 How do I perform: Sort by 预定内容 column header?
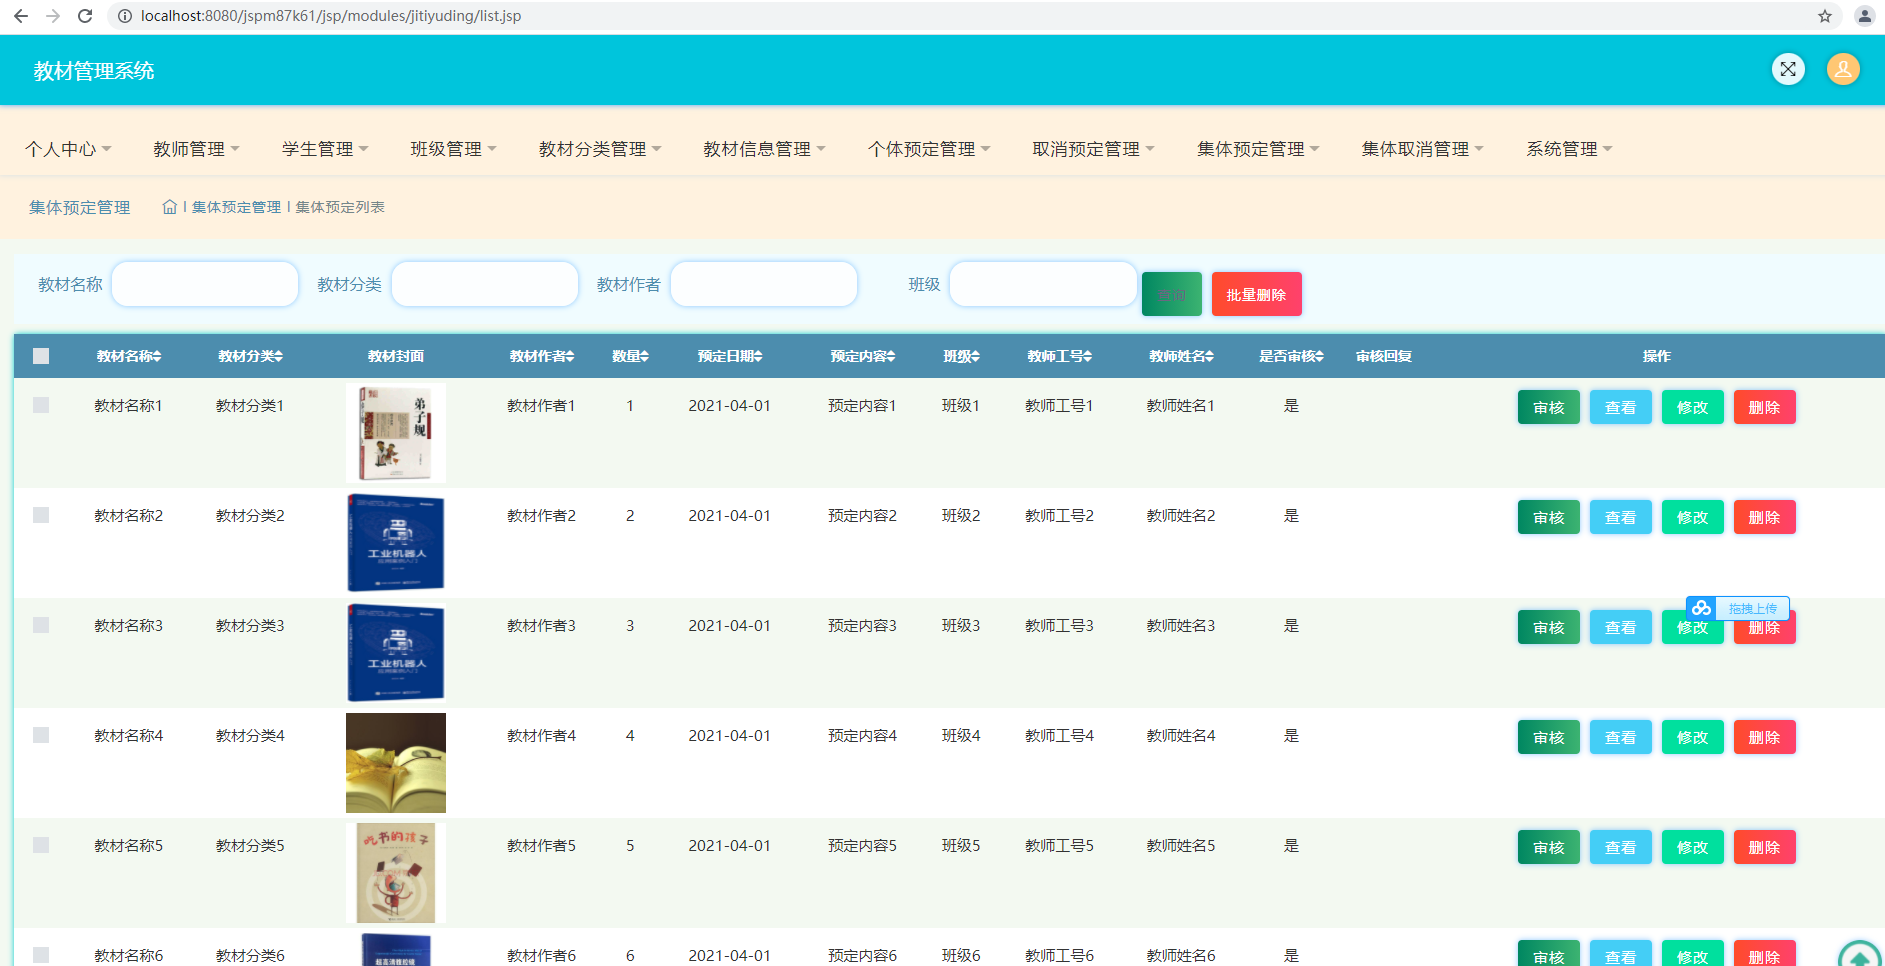pos(863,356)
